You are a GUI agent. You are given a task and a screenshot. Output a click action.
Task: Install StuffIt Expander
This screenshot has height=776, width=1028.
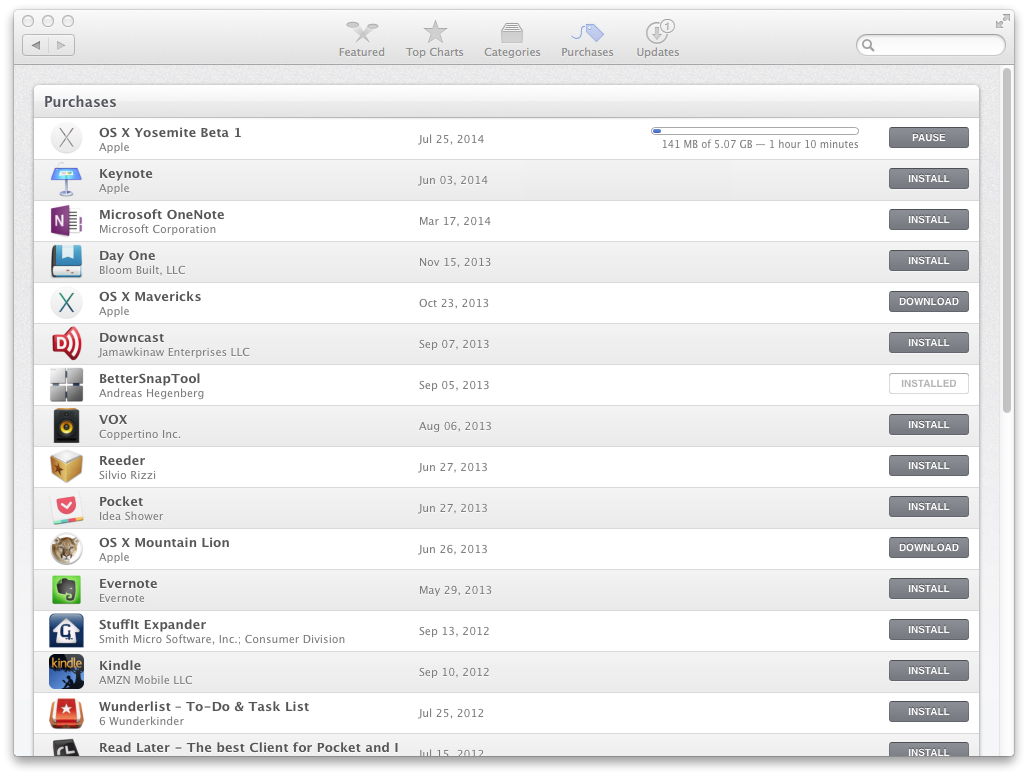tap(928, 629)
